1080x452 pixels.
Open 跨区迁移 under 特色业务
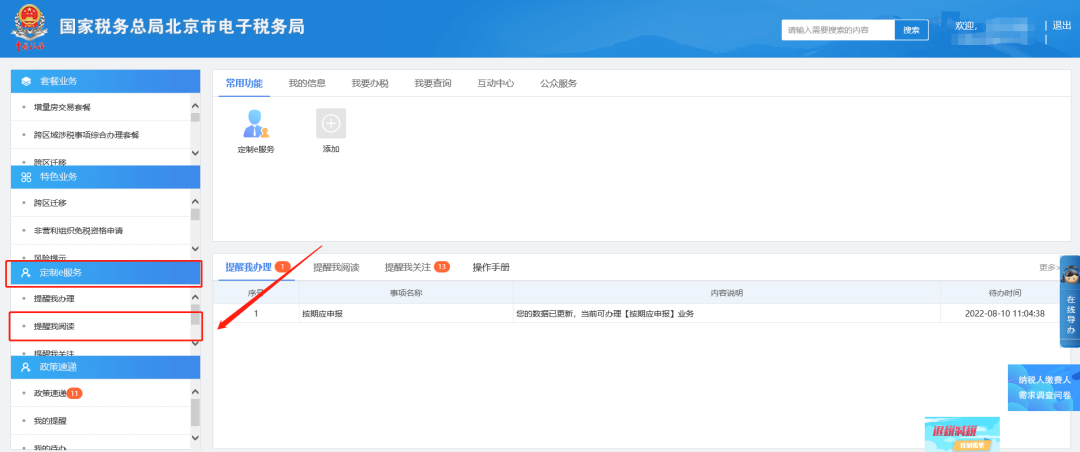point(50,203)
